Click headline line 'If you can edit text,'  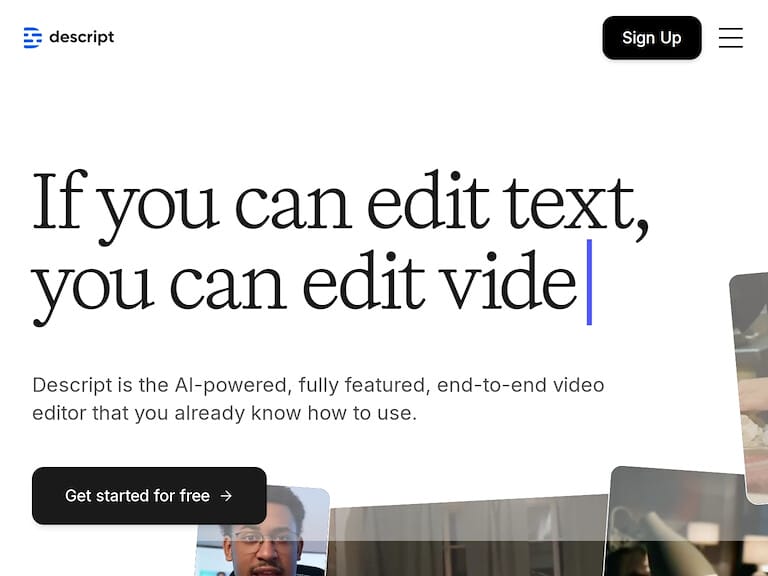click(341, 201)
